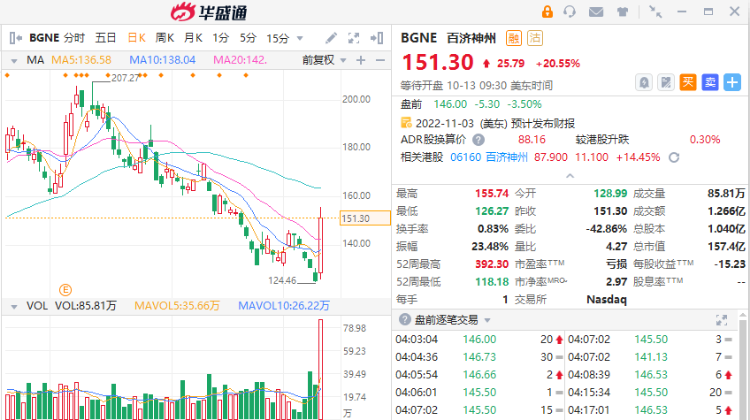Click the 151.30 price label on axis

click(x=365, y=218)
